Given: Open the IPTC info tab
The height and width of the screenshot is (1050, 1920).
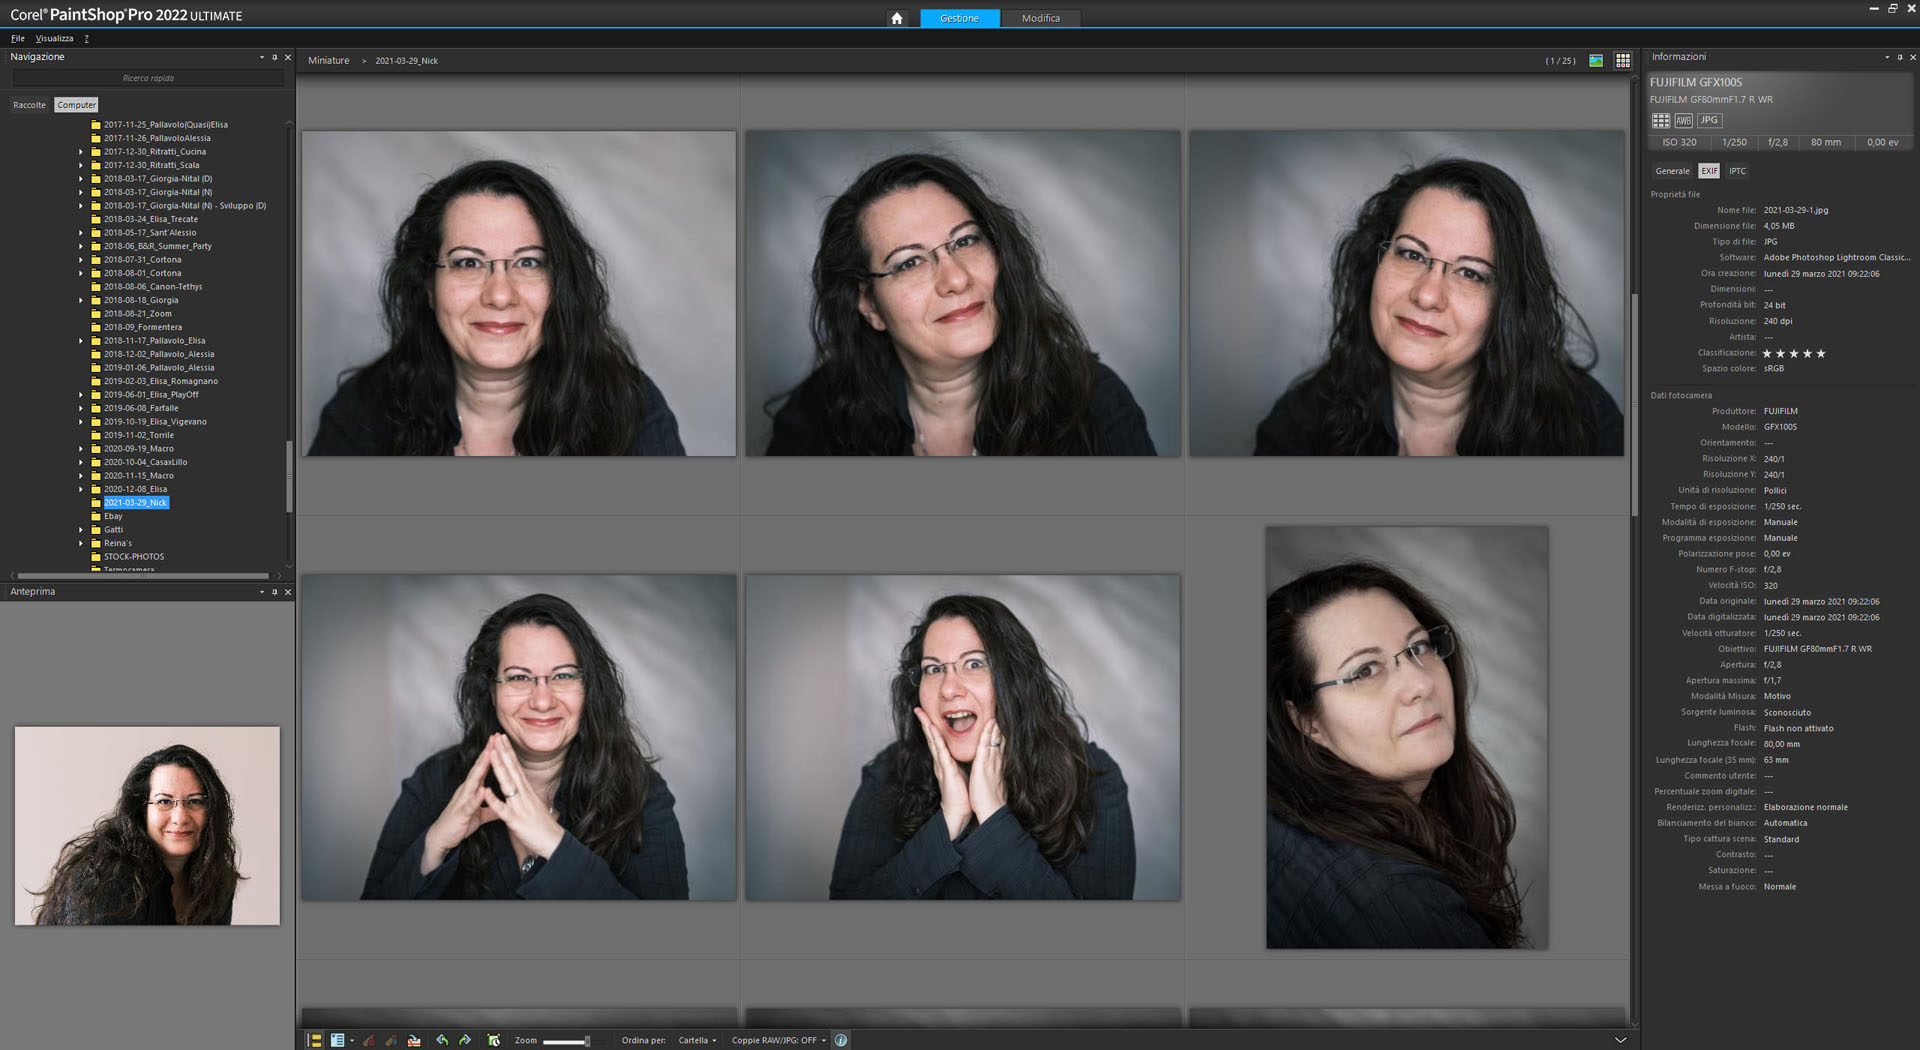Looking at the screenshot, I should (1737, 171).
